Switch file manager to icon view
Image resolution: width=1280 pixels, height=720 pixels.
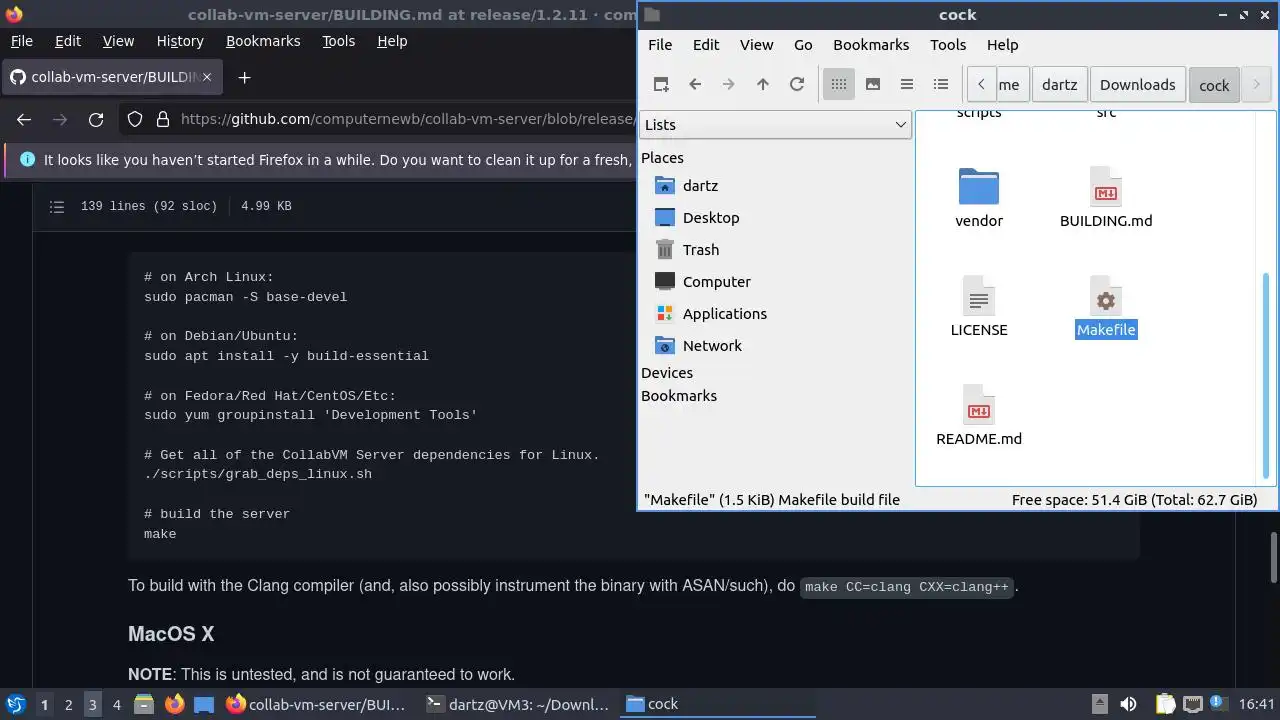click(839, 85)
